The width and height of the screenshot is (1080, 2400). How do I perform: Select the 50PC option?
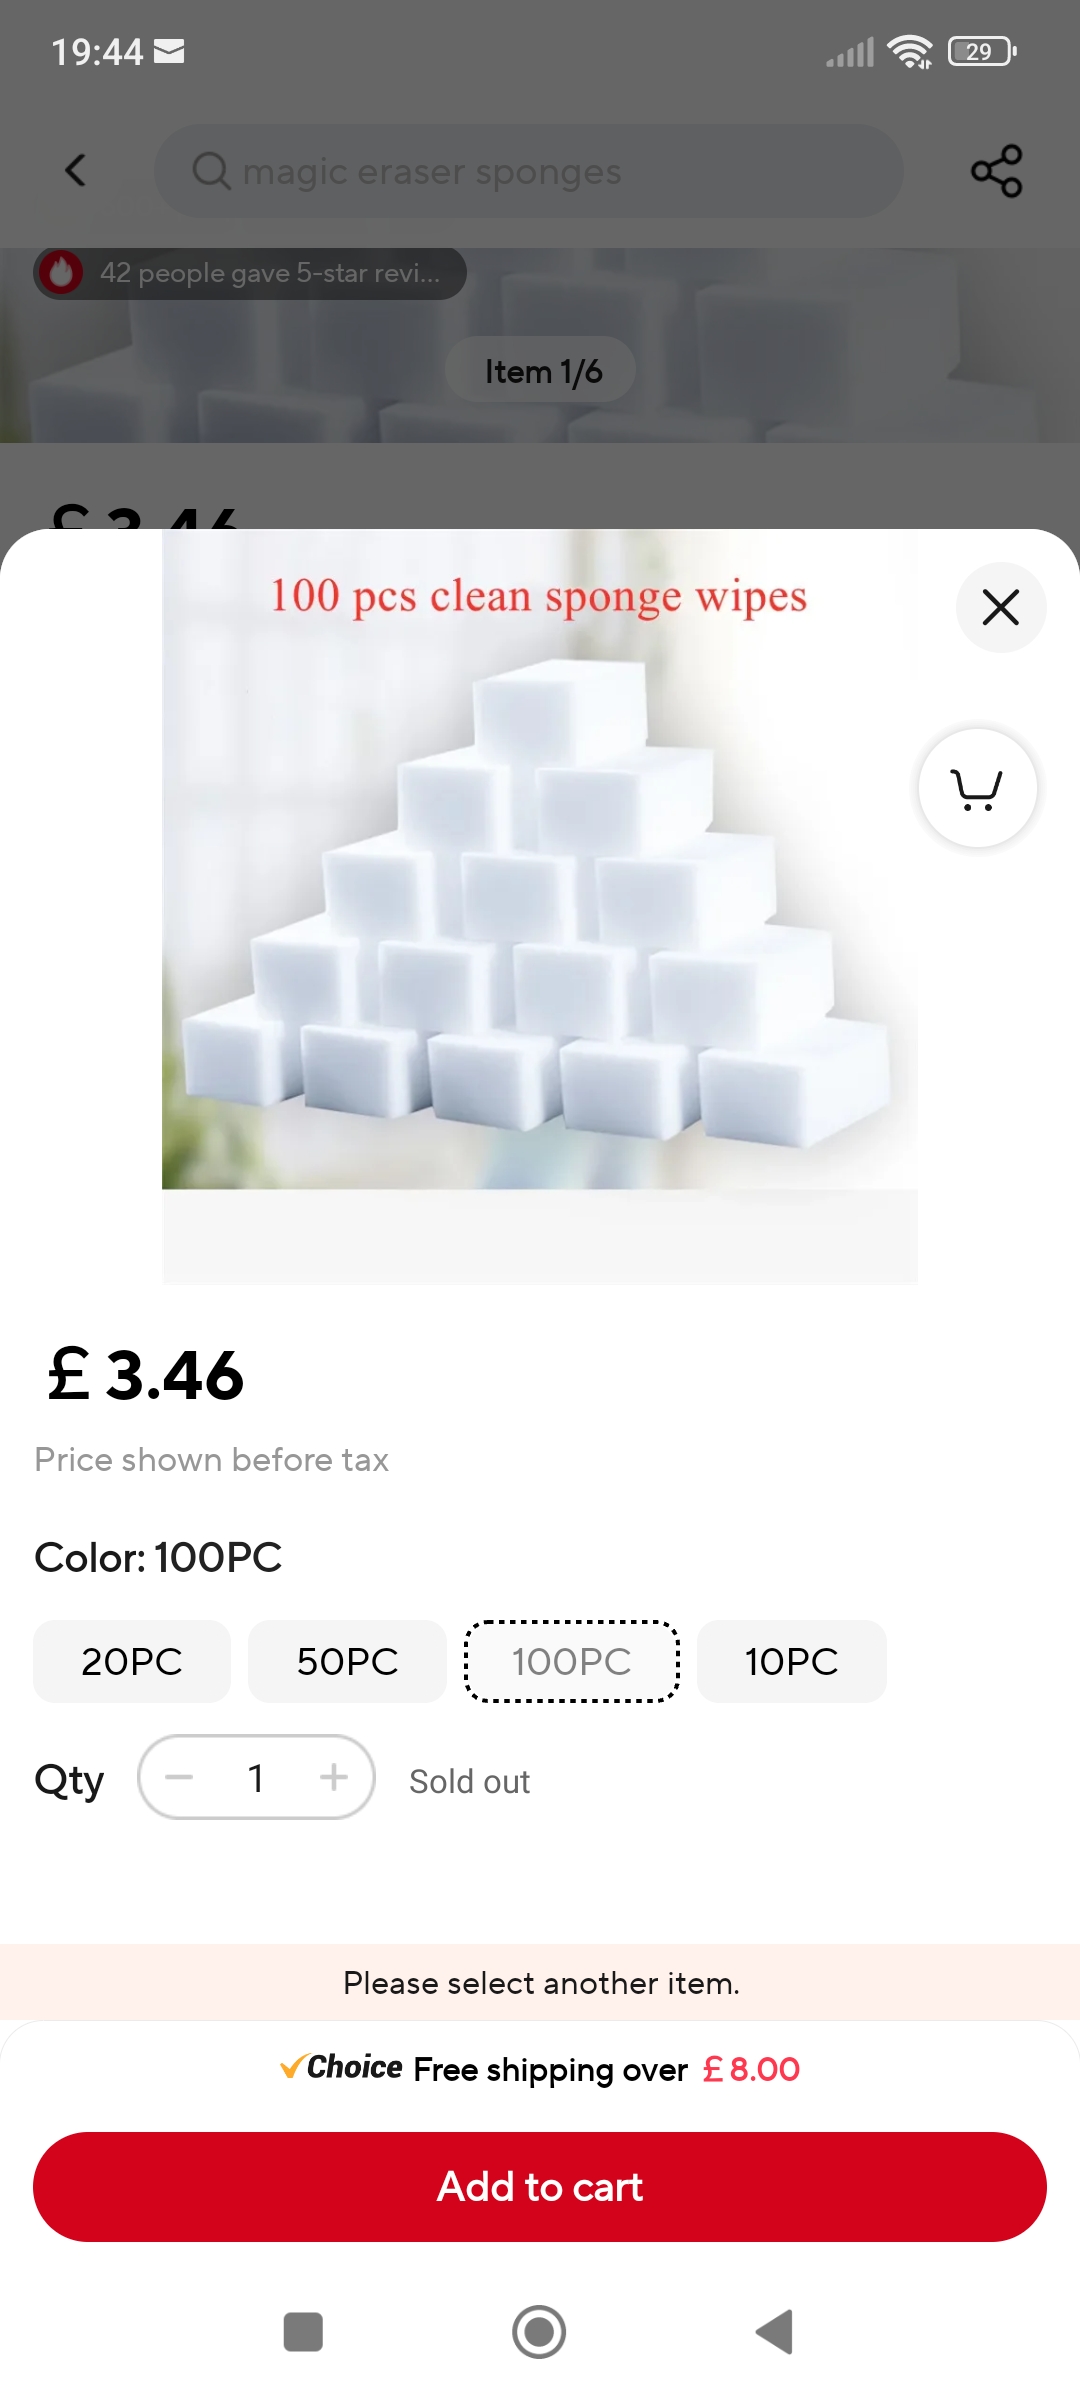(x=347, y=1661)
